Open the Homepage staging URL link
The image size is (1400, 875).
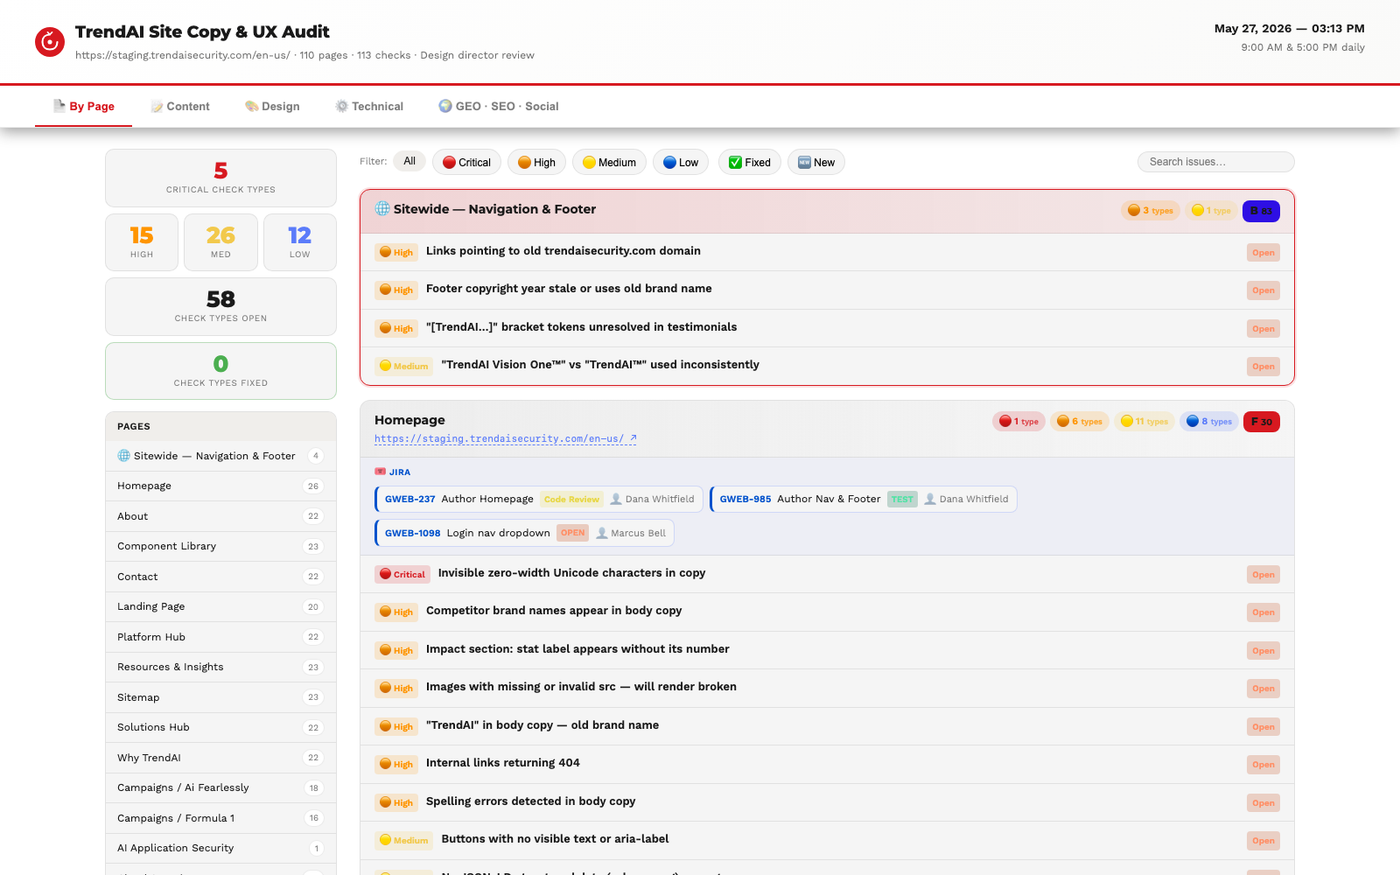point(505,439)
